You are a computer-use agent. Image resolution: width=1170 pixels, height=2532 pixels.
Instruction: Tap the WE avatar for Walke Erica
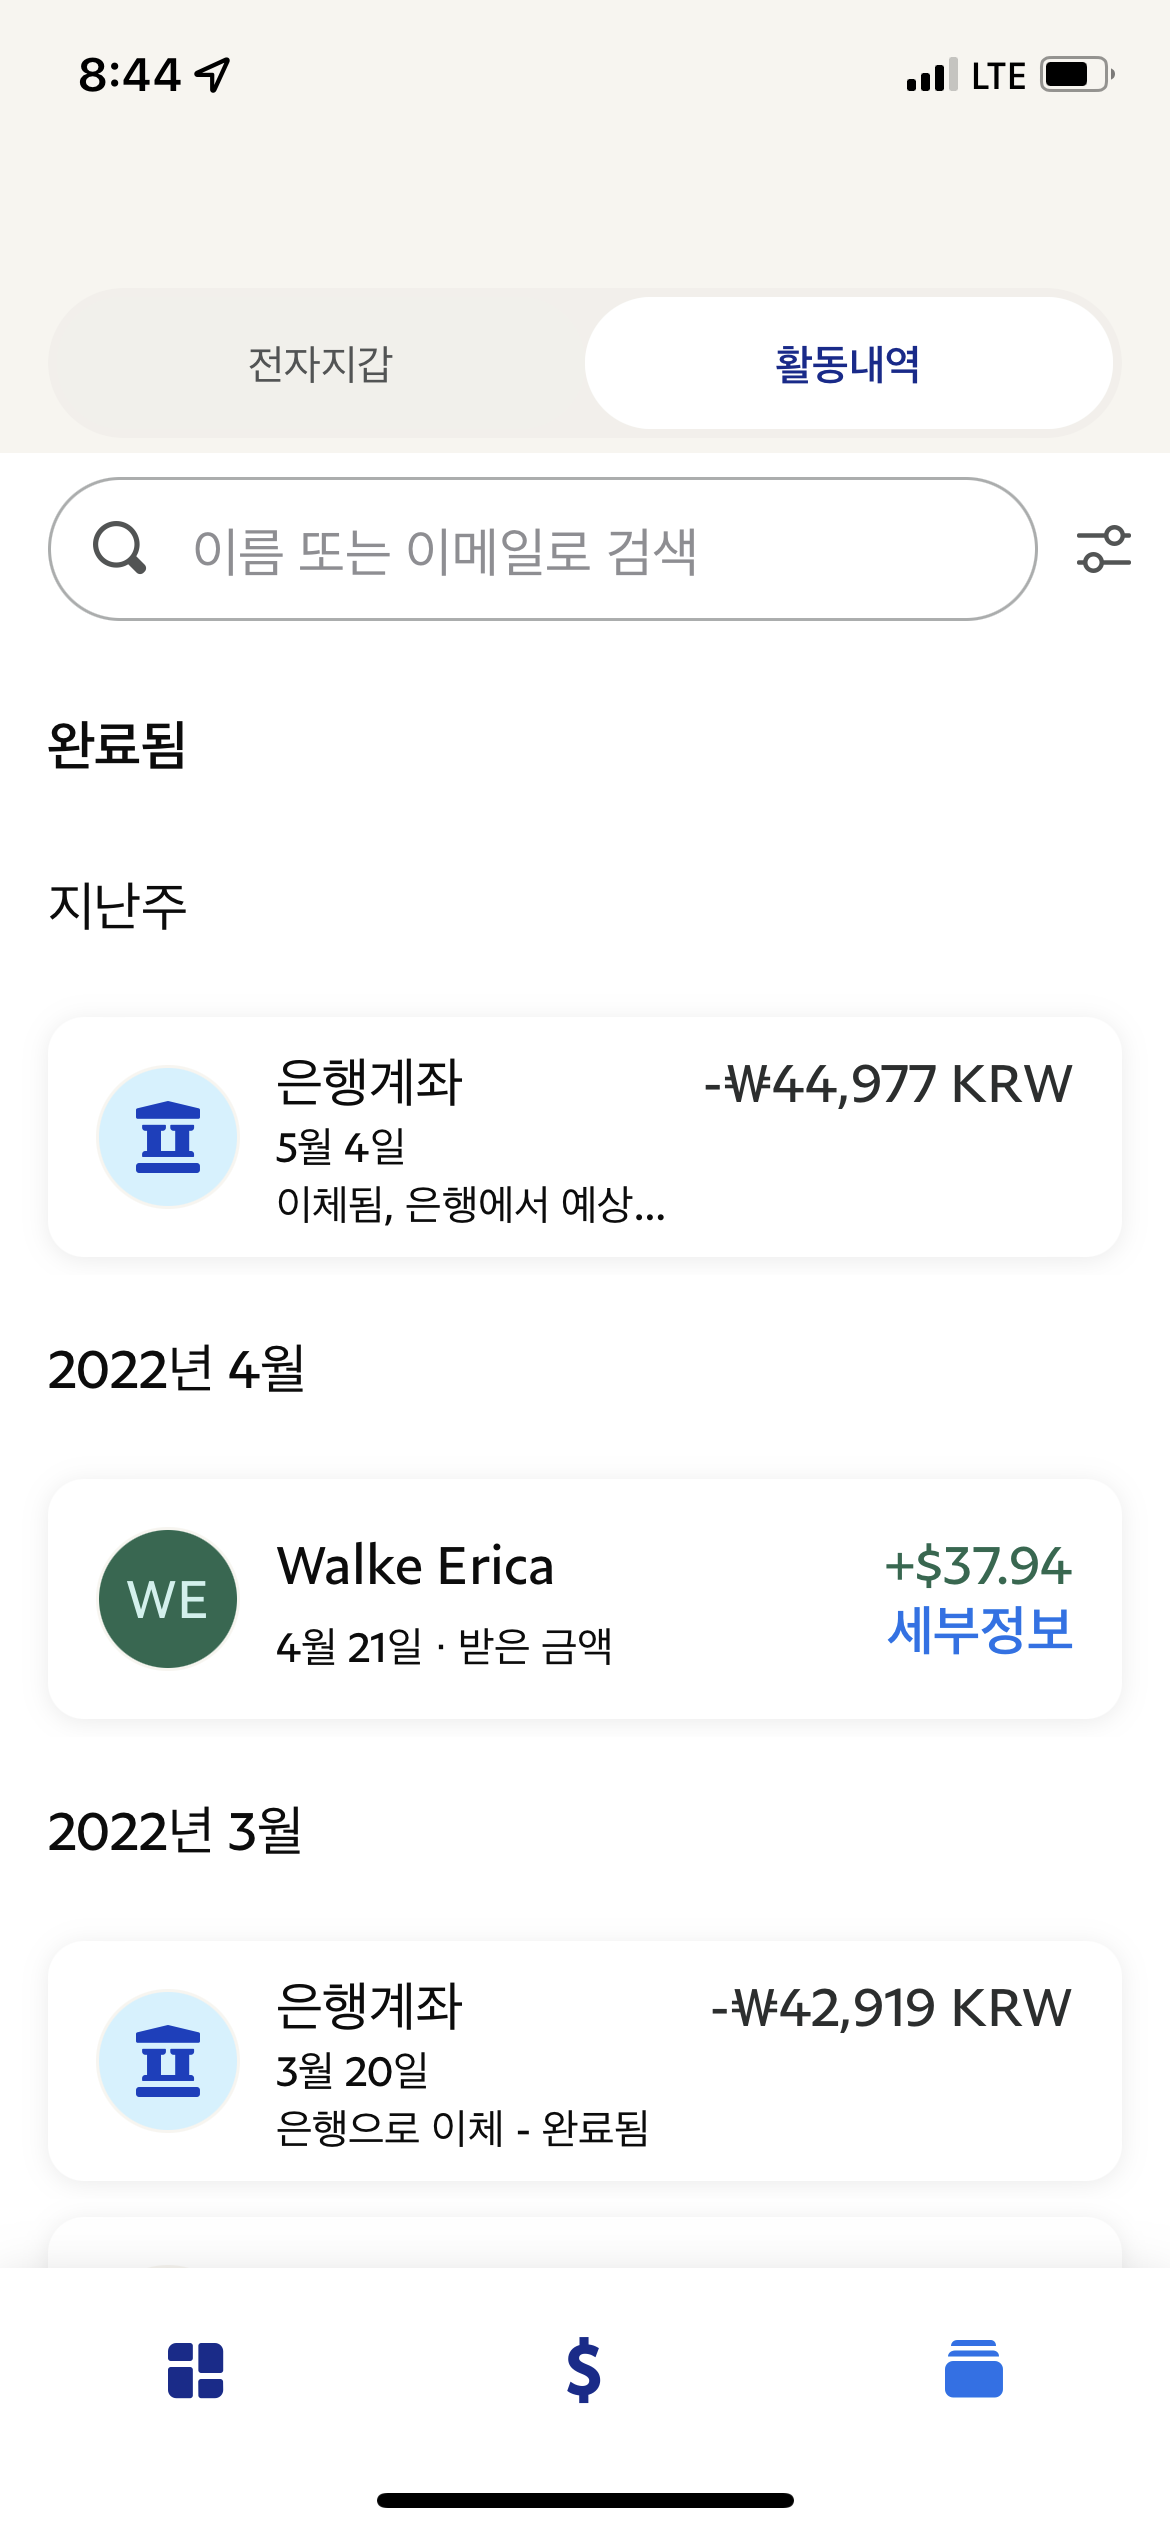(x=168, y=1599)
